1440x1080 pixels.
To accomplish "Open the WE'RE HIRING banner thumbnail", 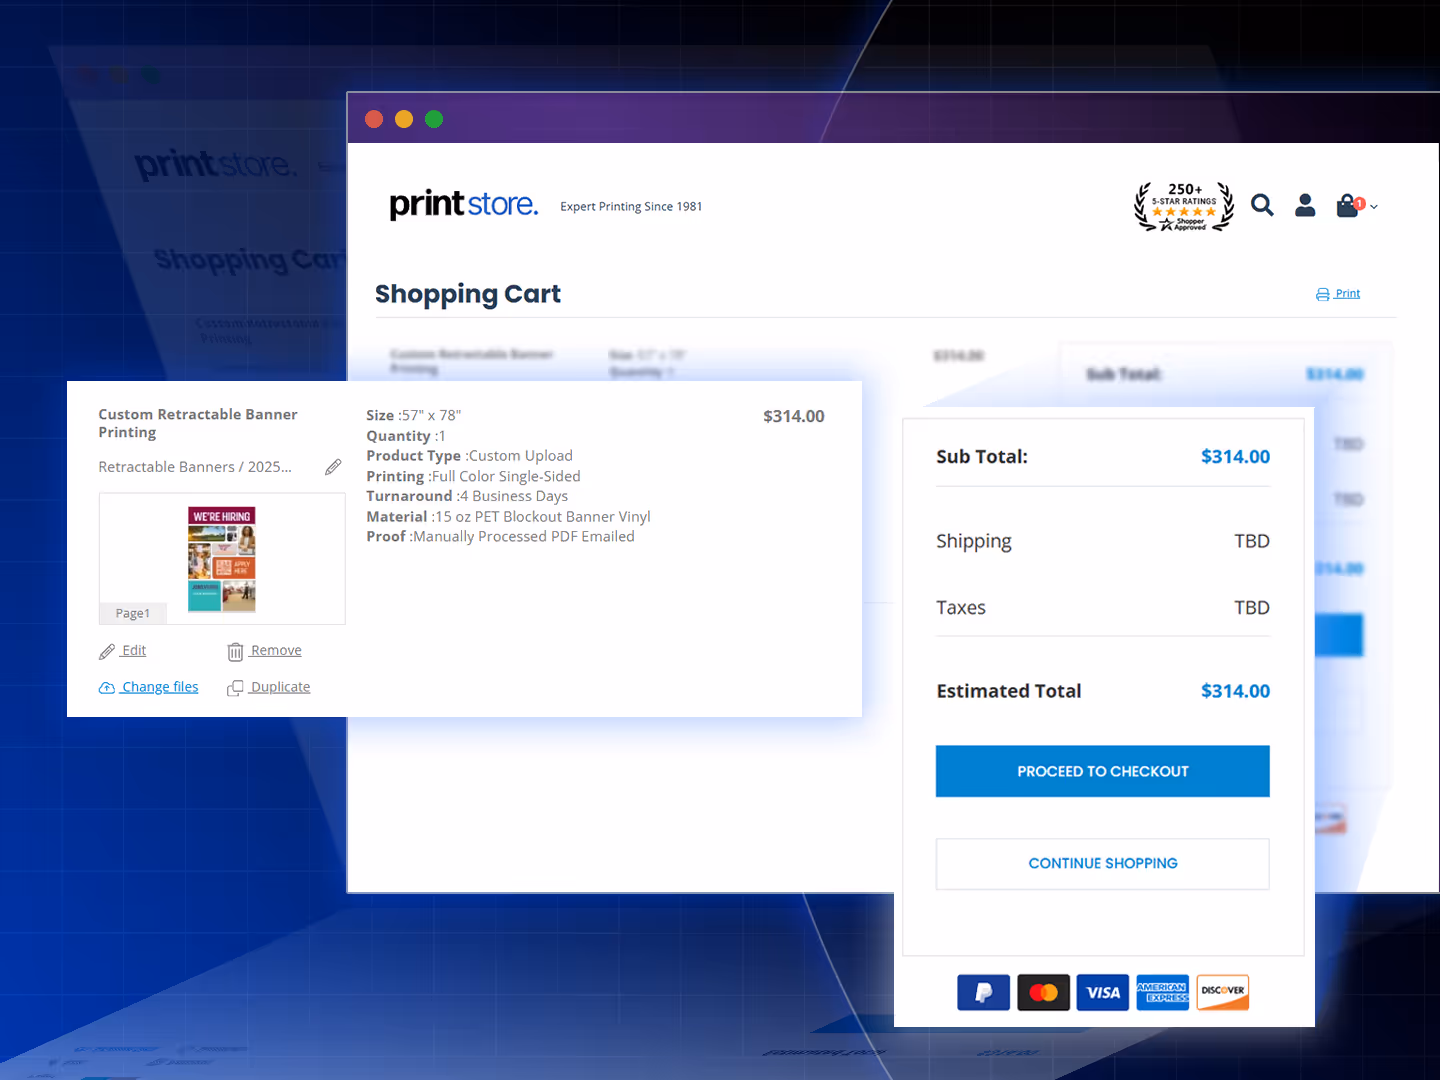I will (222, 559).
